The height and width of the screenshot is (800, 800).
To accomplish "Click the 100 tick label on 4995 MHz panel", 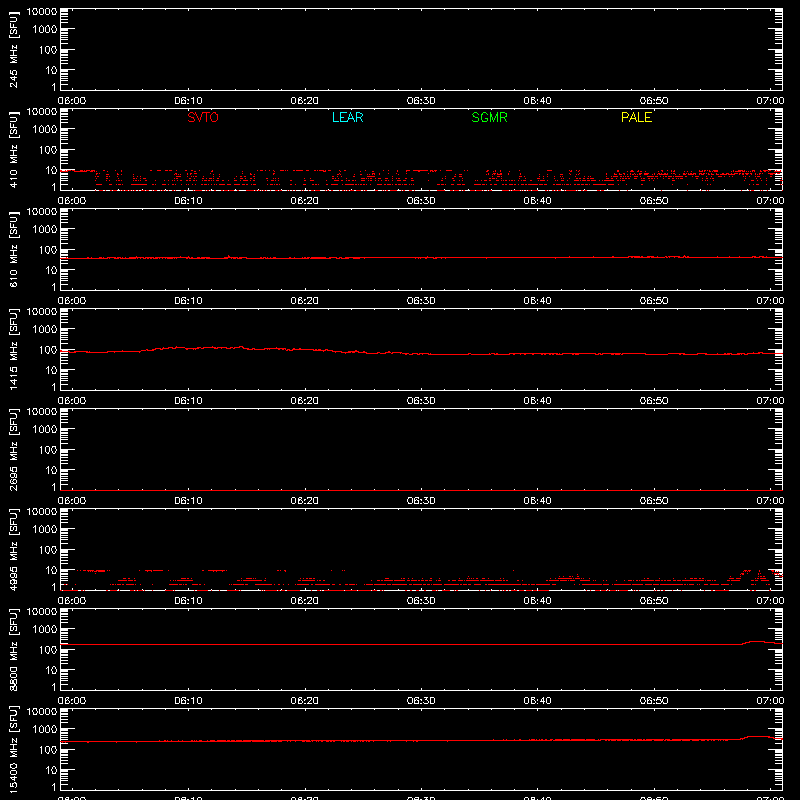I will click(48, 550).
